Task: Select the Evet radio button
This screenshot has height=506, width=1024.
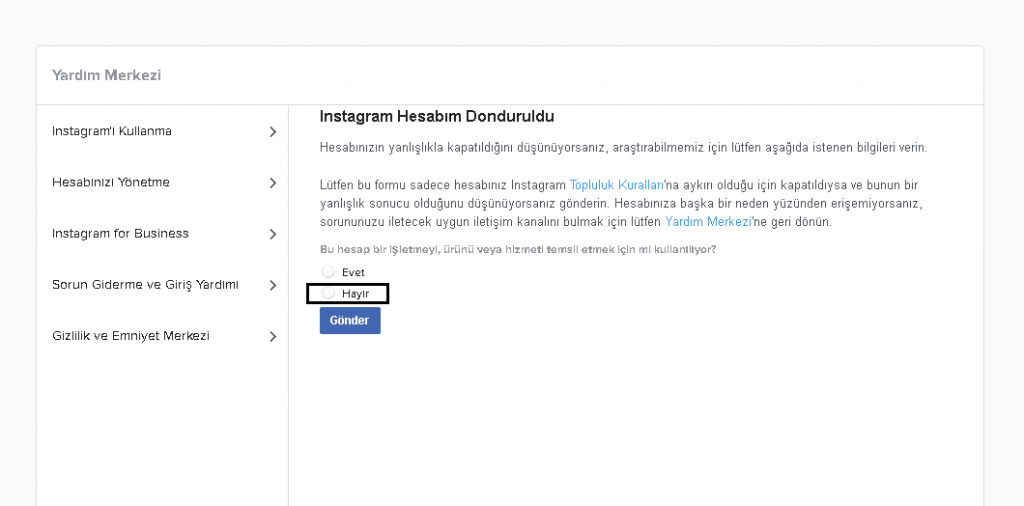Action: (x=328, y=272)
